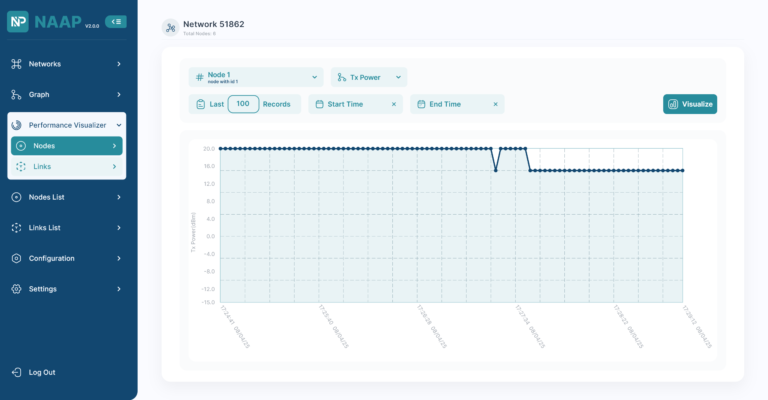Open the Links item chevron

[x=114, y=166]
